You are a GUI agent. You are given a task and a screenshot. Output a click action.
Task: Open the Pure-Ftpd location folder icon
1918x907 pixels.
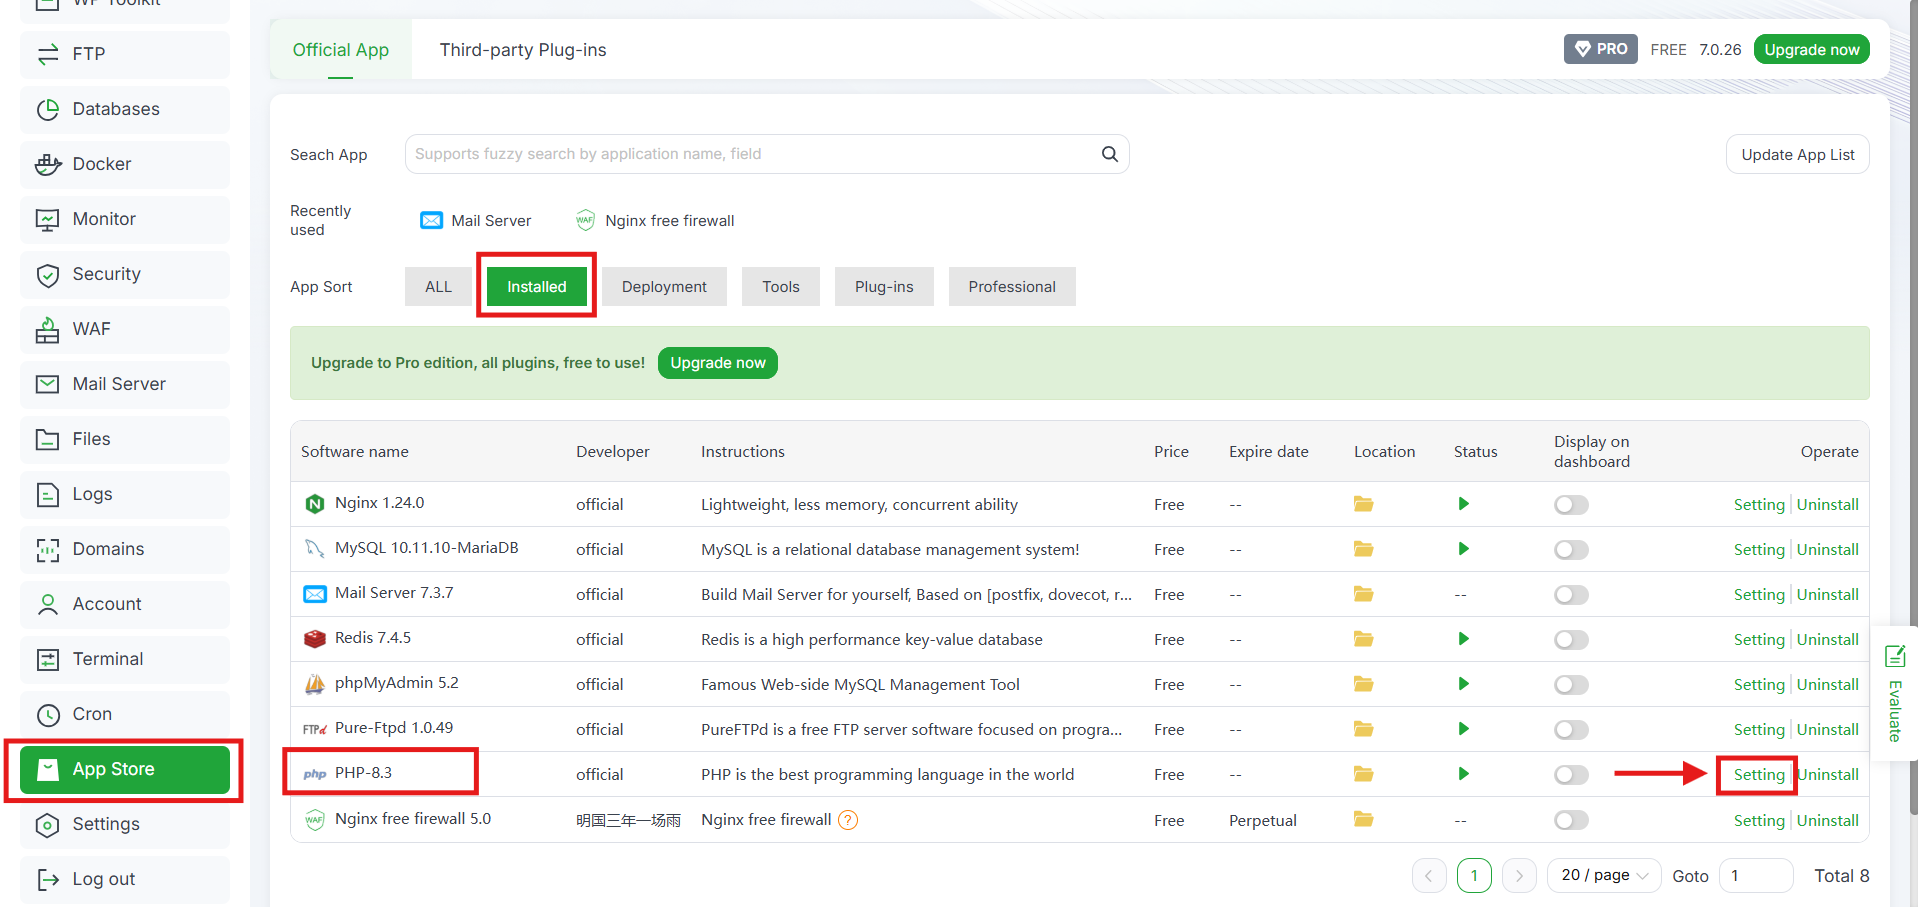pyautogui.click(x=1363, y=729)
